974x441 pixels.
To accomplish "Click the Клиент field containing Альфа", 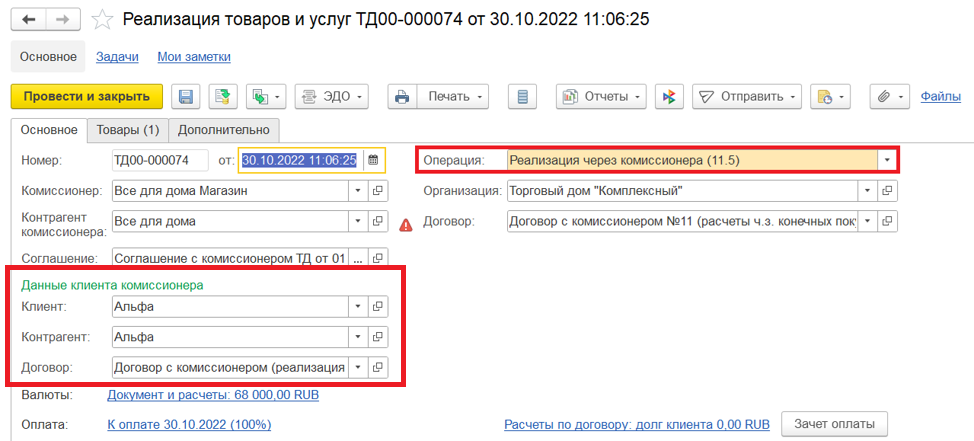I will click(x=230, y=306).
